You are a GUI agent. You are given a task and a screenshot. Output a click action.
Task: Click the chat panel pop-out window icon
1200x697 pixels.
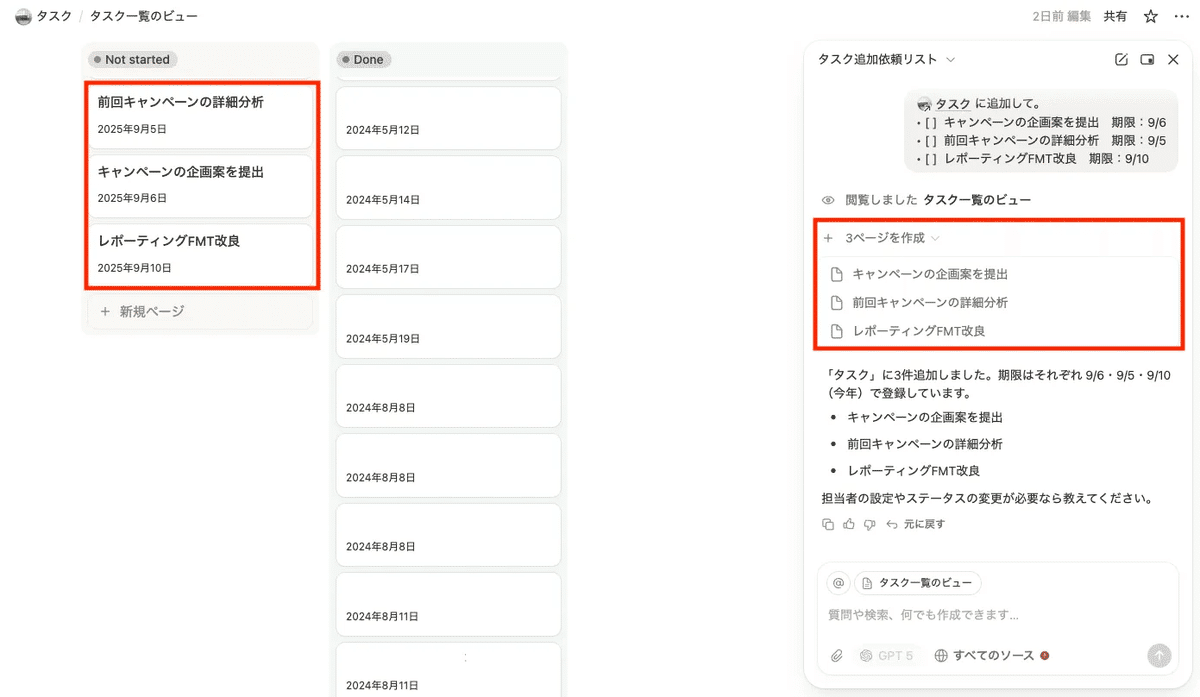click(x=1147, y=60)
